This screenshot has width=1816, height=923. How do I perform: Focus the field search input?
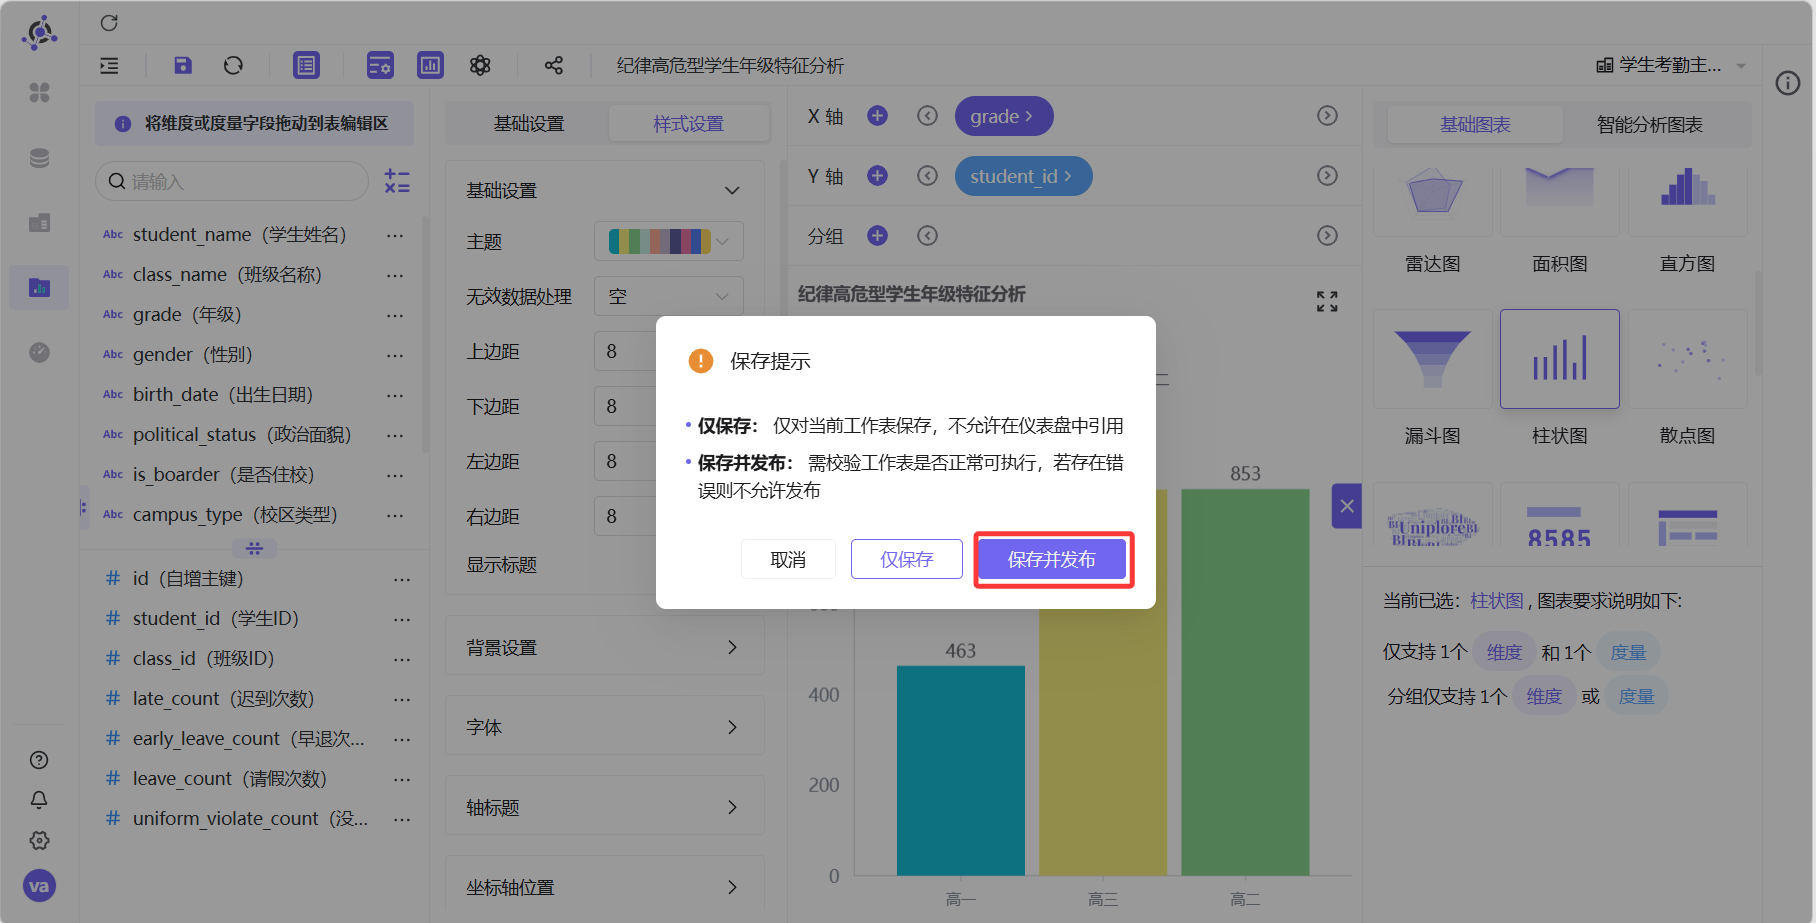click(232, 181)
